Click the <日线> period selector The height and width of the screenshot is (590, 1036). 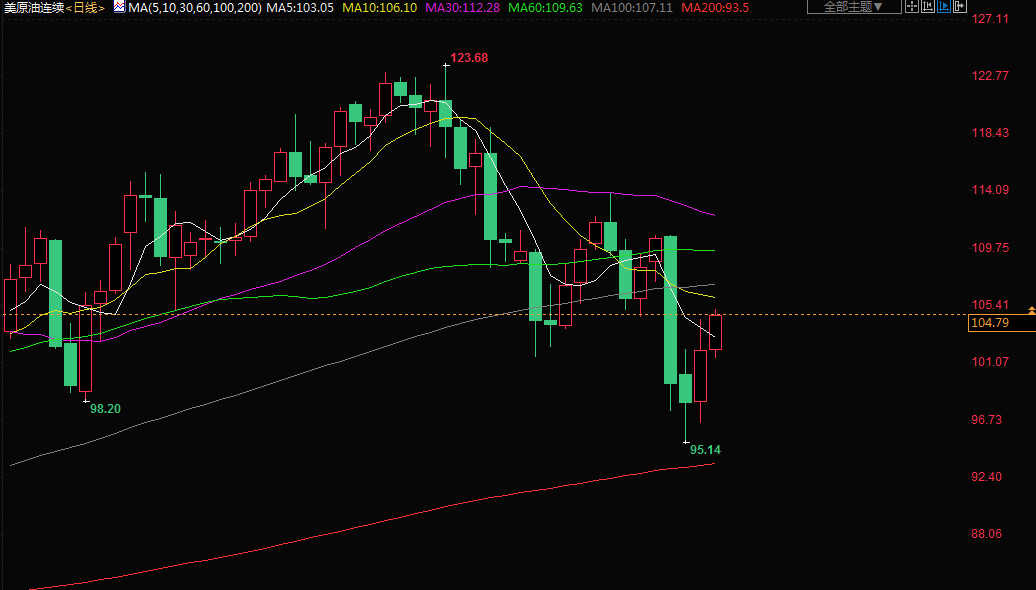pos(85,8)
